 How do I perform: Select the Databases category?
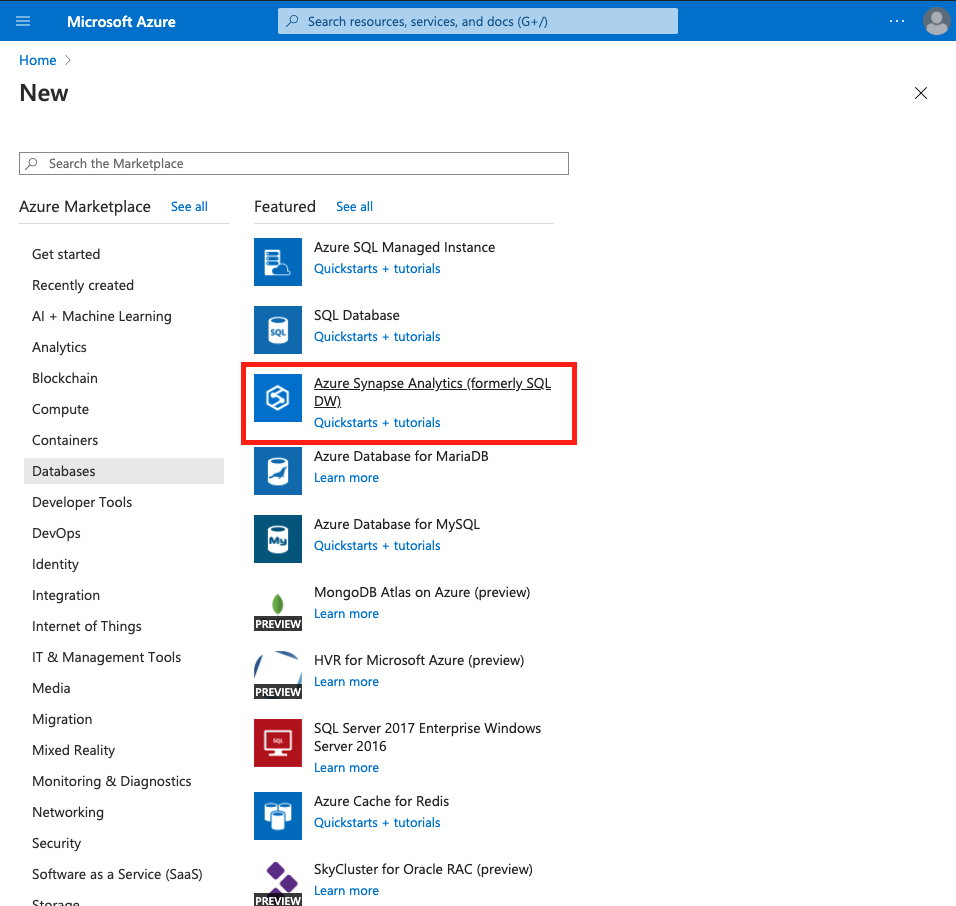65,470
